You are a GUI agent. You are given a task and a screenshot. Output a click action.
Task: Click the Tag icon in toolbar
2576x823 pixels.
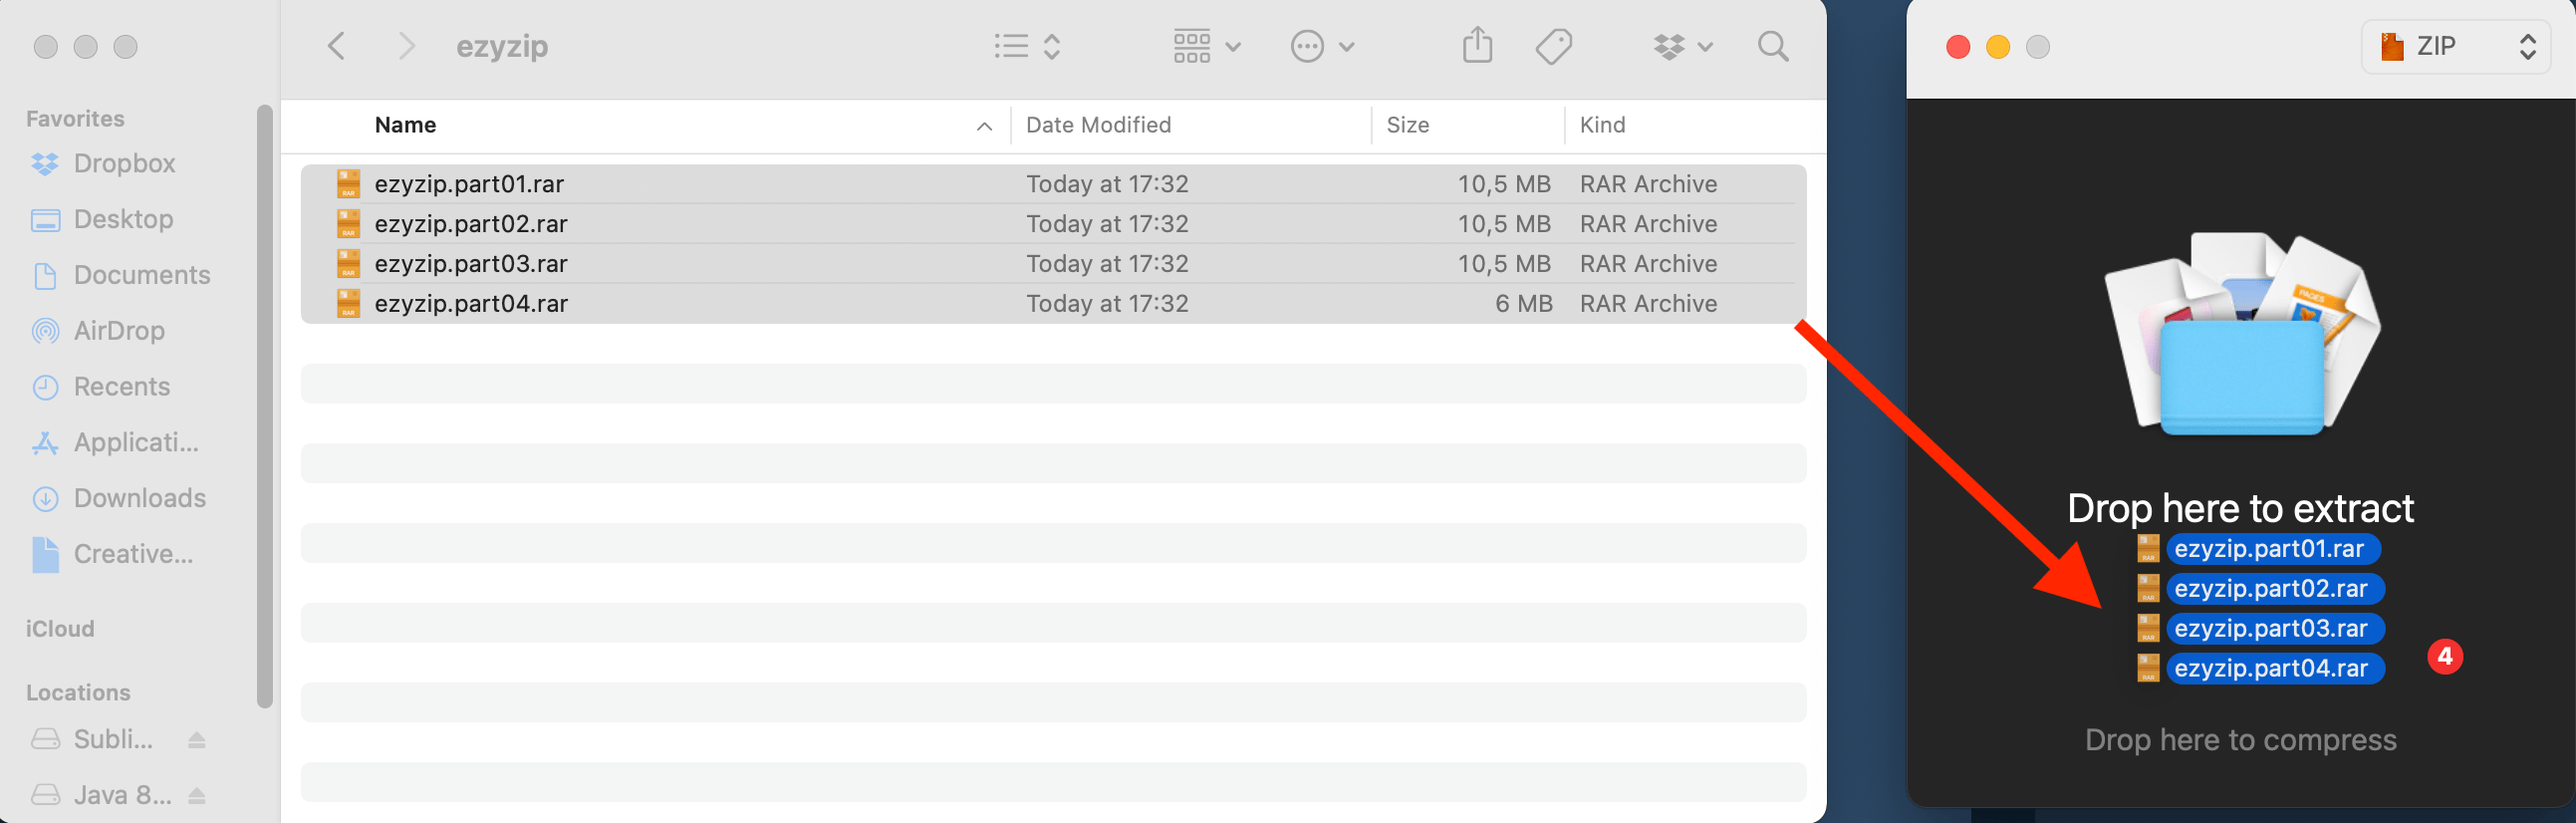pos(1553,46)
